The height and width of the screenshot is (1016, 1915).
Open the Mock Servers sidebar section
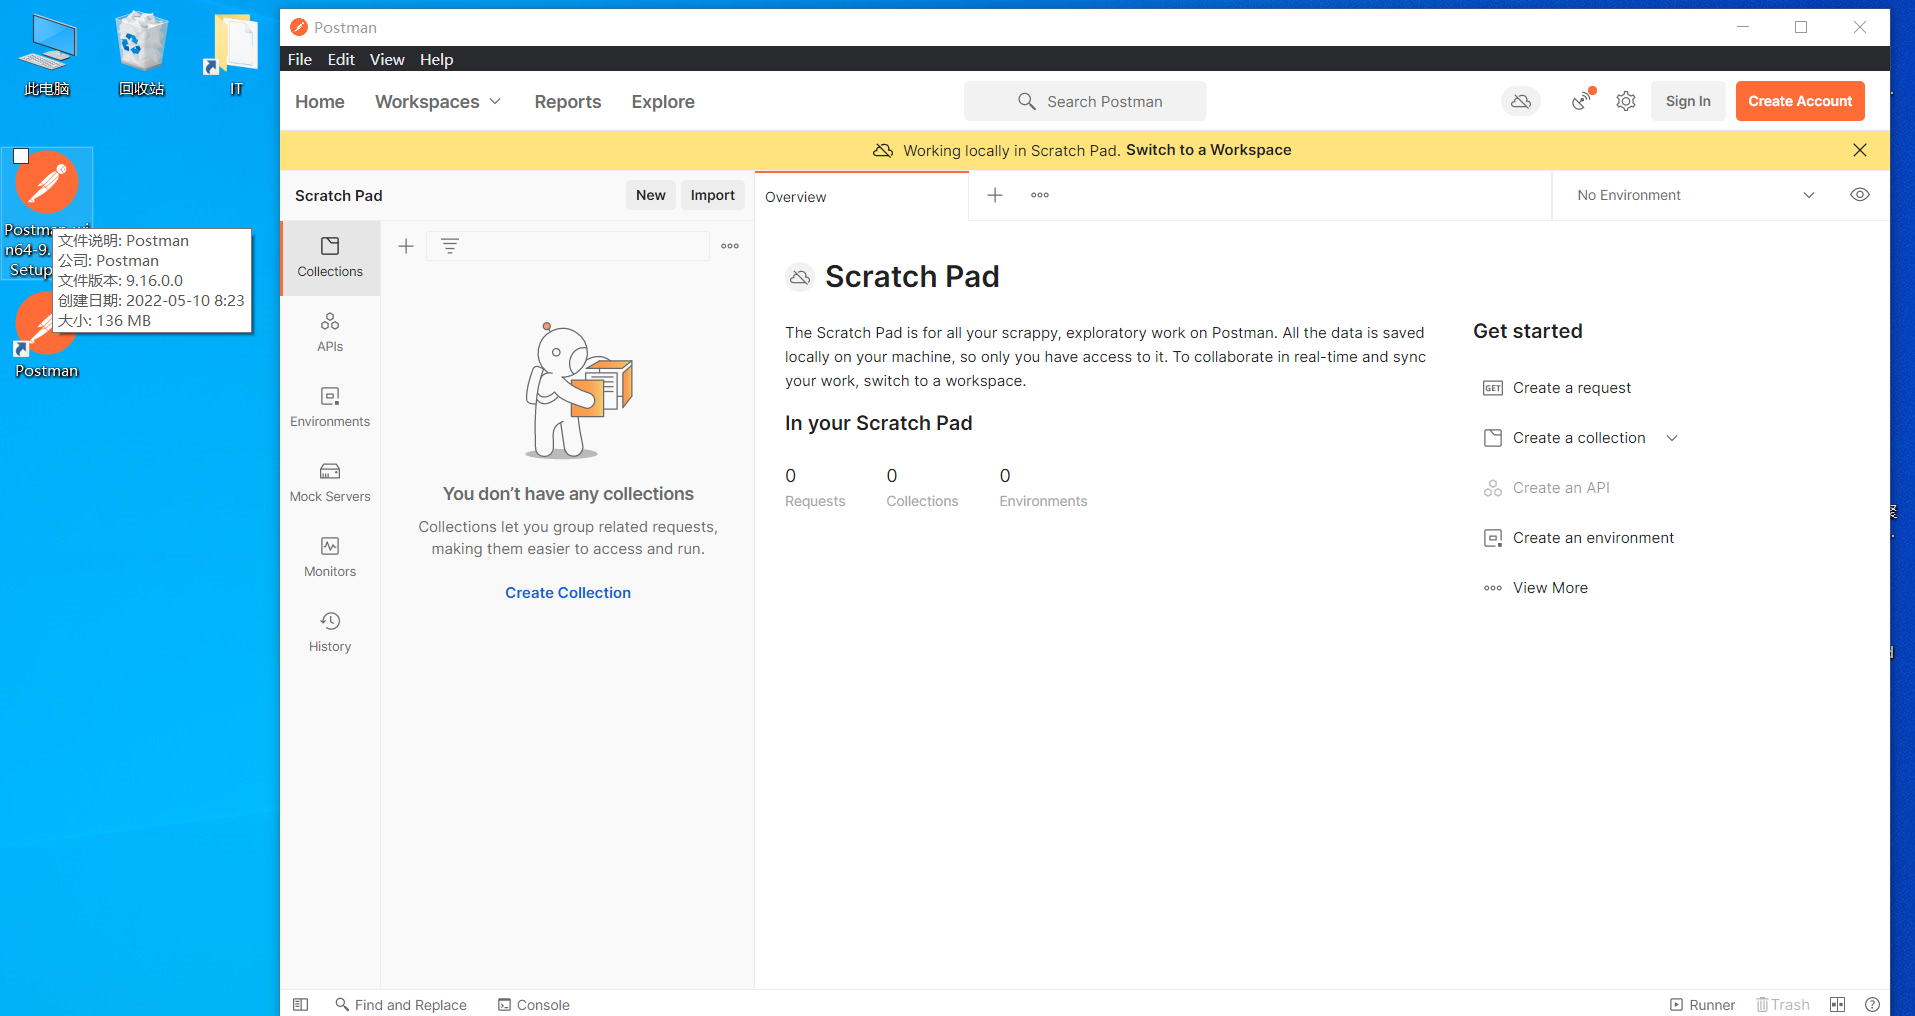pos(330,482)
